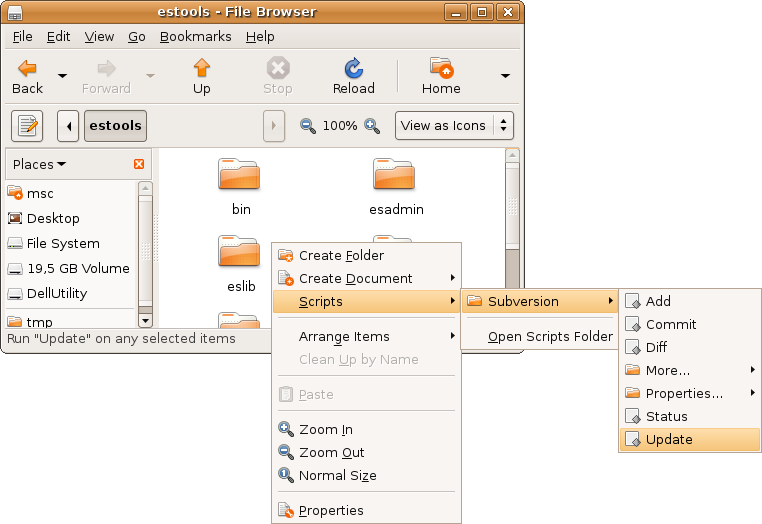Open the esadmin folder icon
This screenshot has width=762, height=524.
(394, 174)
